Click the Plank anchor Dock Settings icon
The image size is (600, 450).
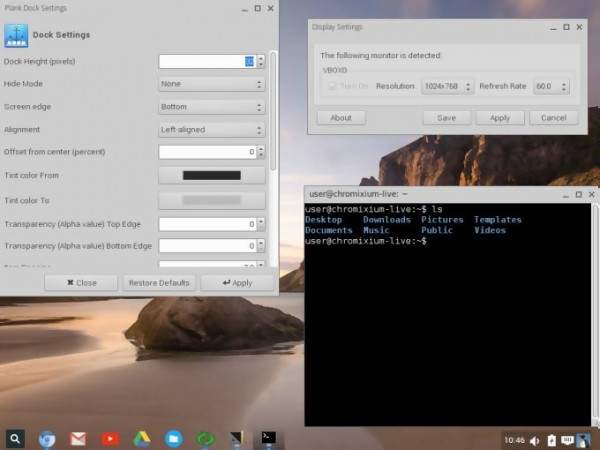click(x=16, y=36)
